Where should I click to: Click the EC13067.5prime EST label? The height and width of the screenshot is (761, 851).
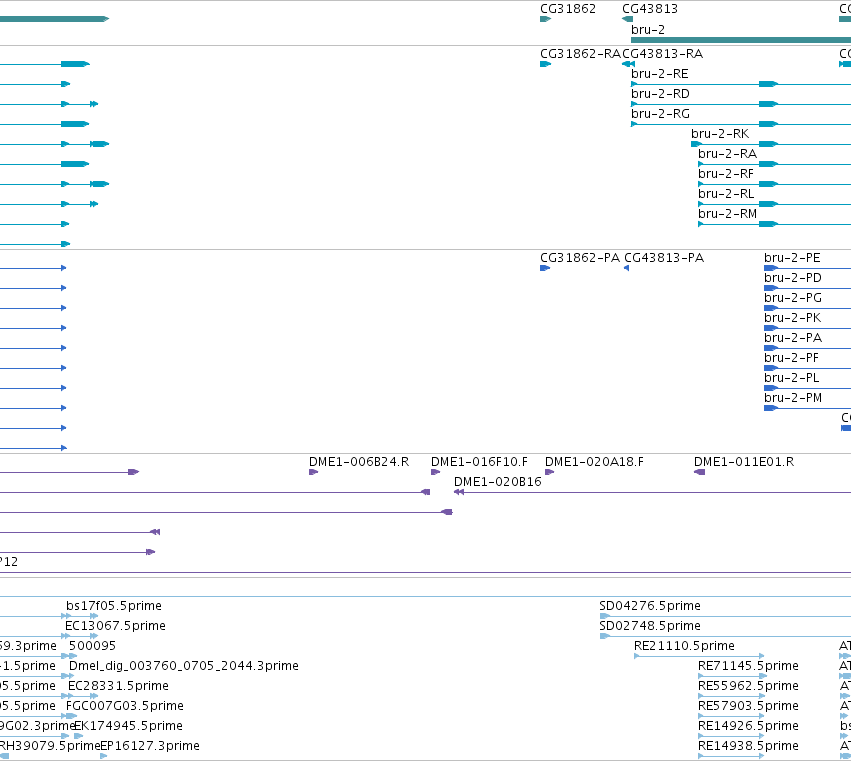click(x=115, y=626)
